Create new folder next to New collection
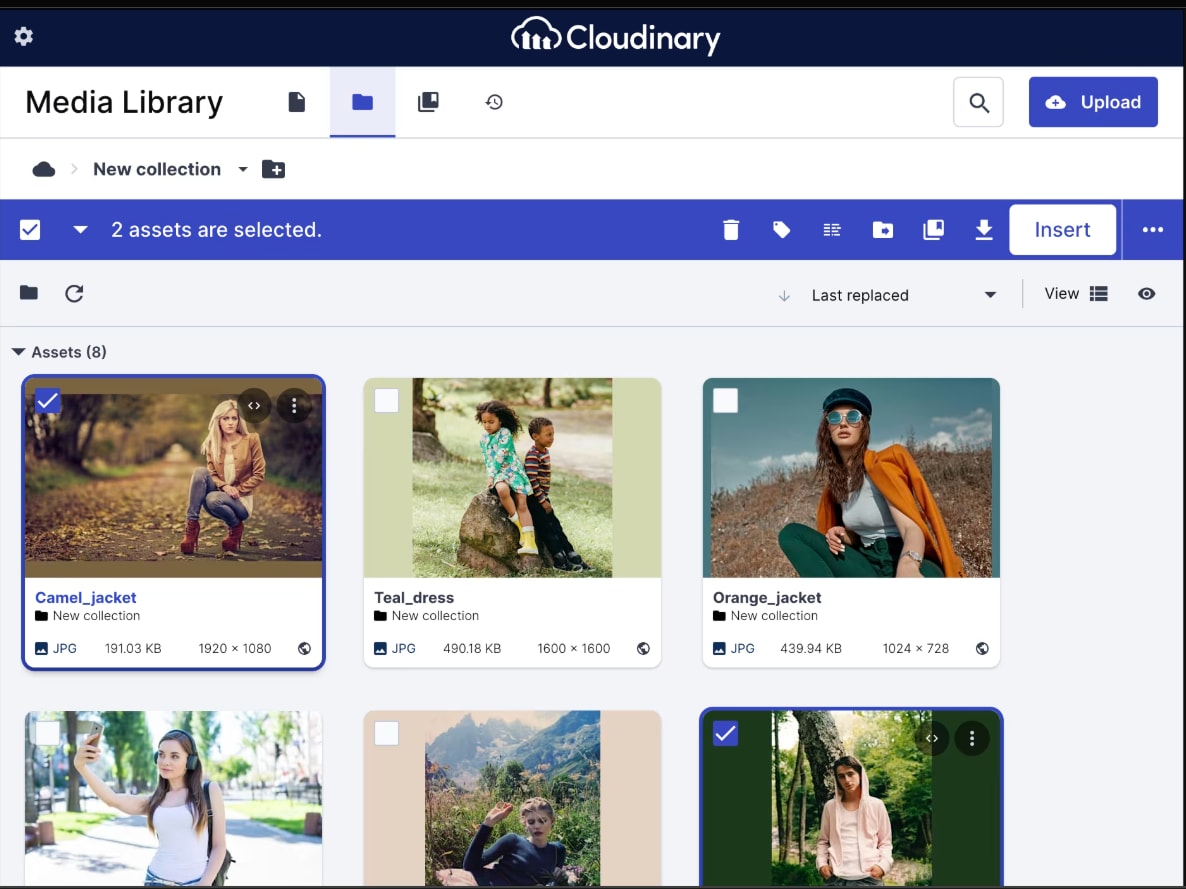The width and height of the screenshot is (1186, 889). [273, 169]
